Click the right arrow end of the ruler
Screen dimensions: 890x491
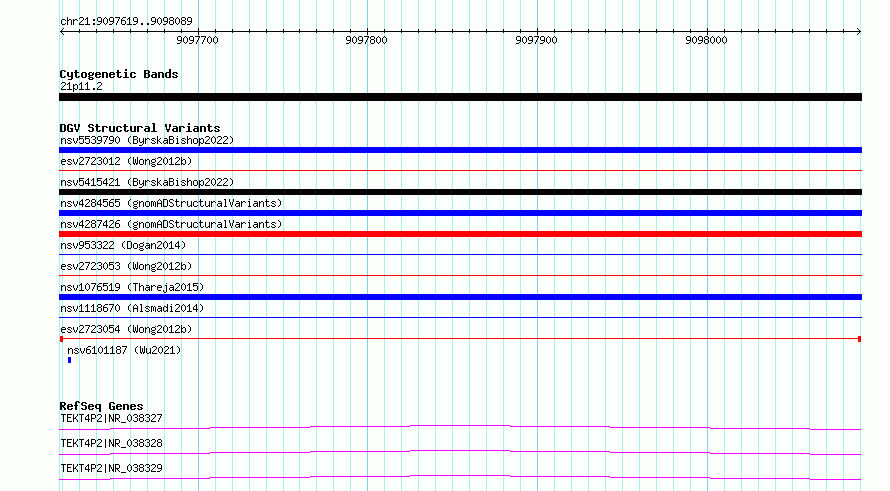858,32
